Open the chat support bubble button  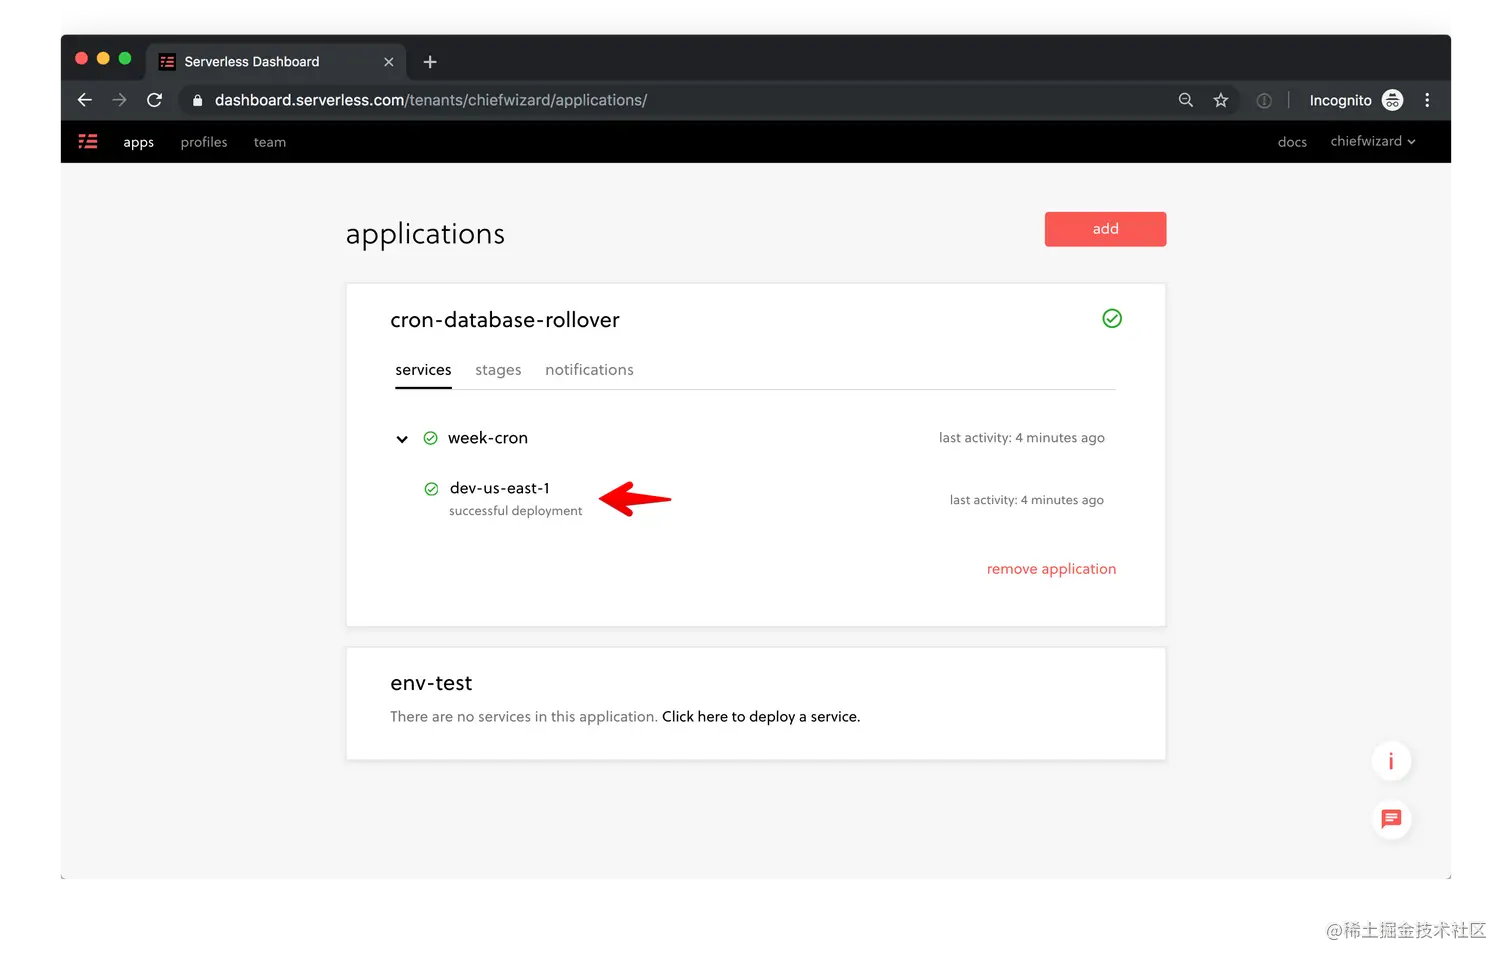pyautogui.click(x=1391, y=819)
